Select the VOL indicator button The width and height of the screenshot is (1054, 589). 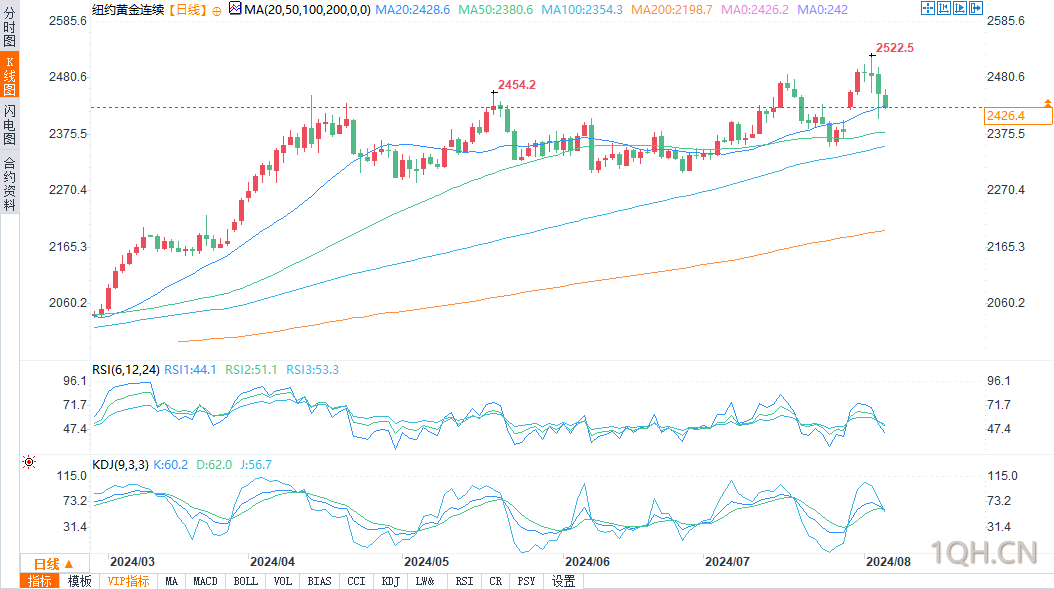pos(283,581)
